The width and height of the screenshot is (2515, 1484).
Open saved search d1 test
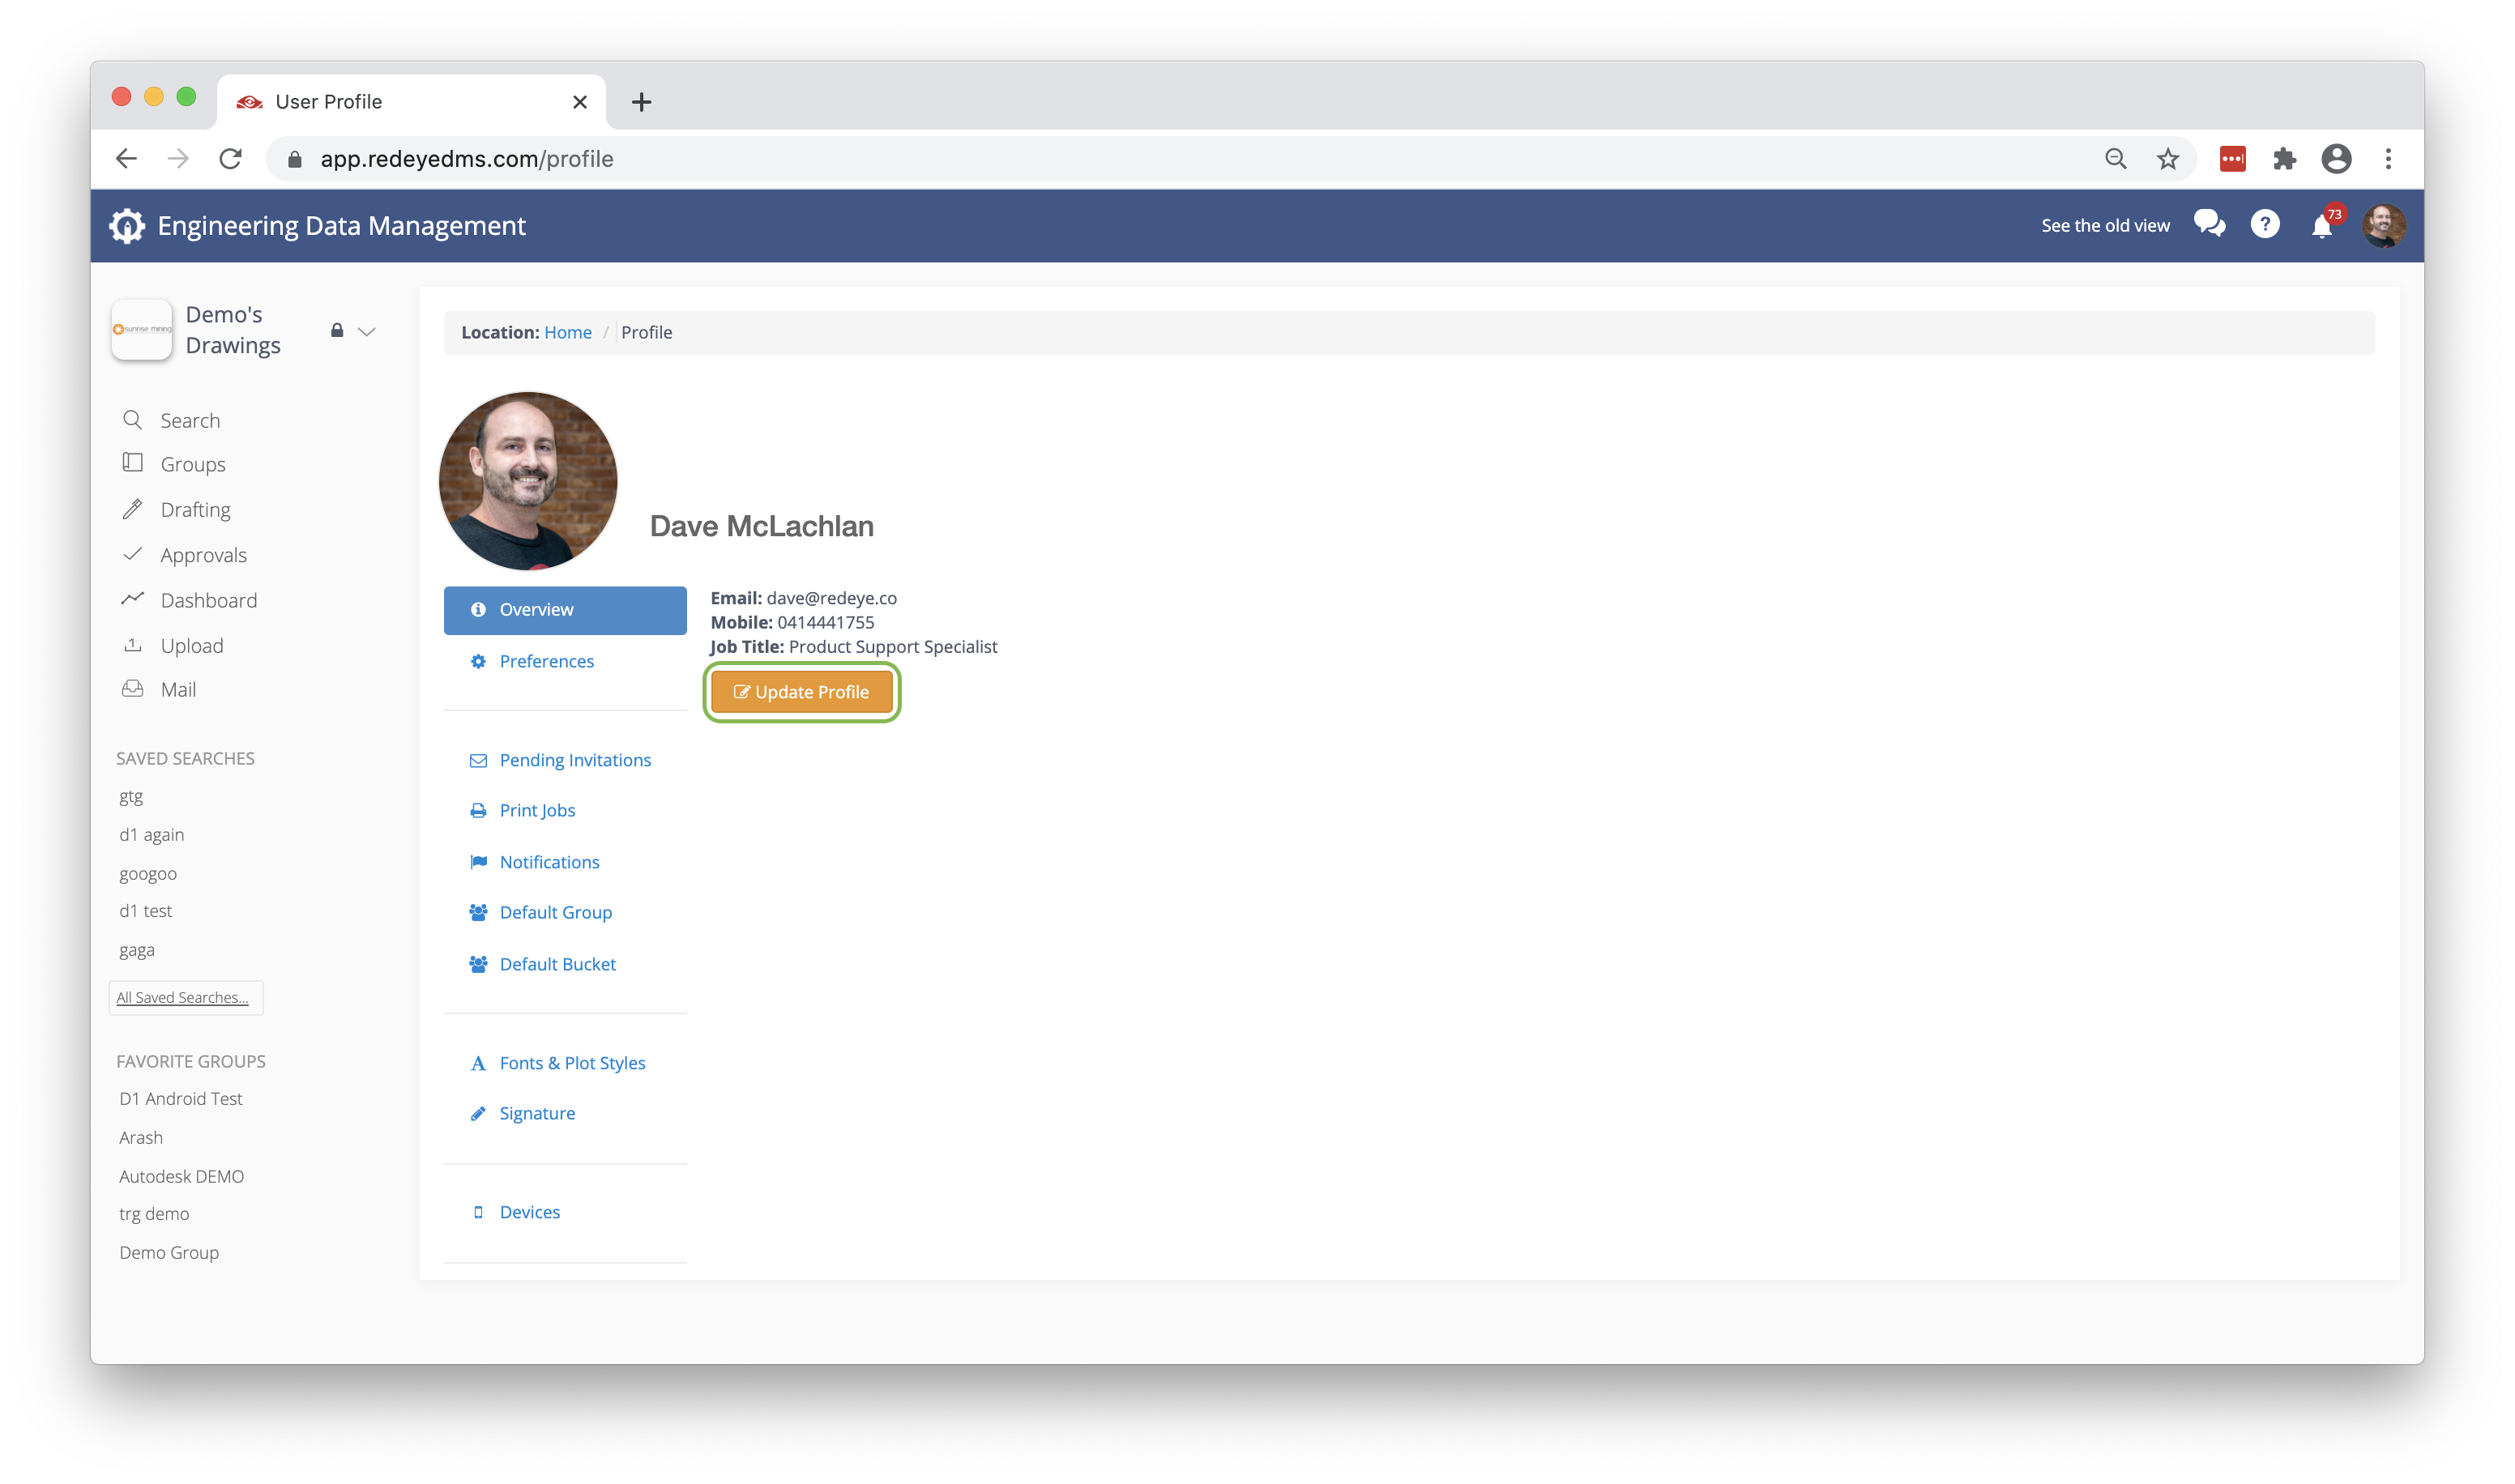[x=145, y=912]
